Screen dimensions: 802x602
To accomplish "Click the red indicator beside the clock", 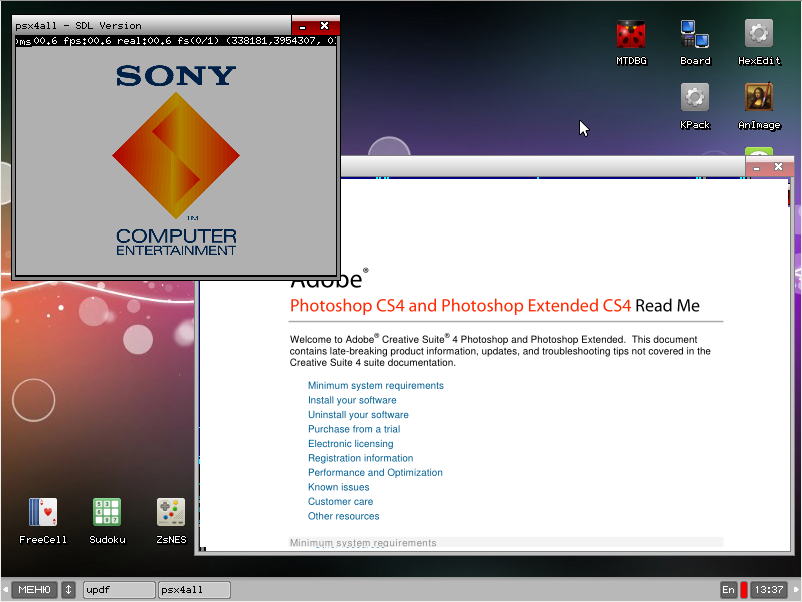I will [x=744, y=590].
